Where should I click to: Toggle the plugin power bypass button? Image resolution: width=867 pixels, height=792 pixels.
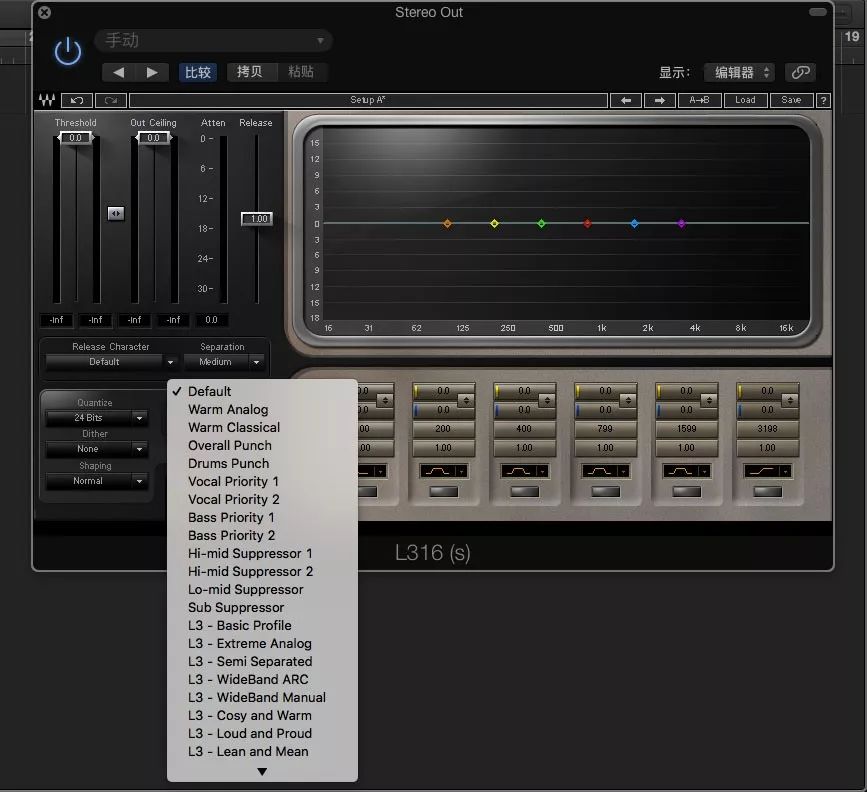(67, 51)
